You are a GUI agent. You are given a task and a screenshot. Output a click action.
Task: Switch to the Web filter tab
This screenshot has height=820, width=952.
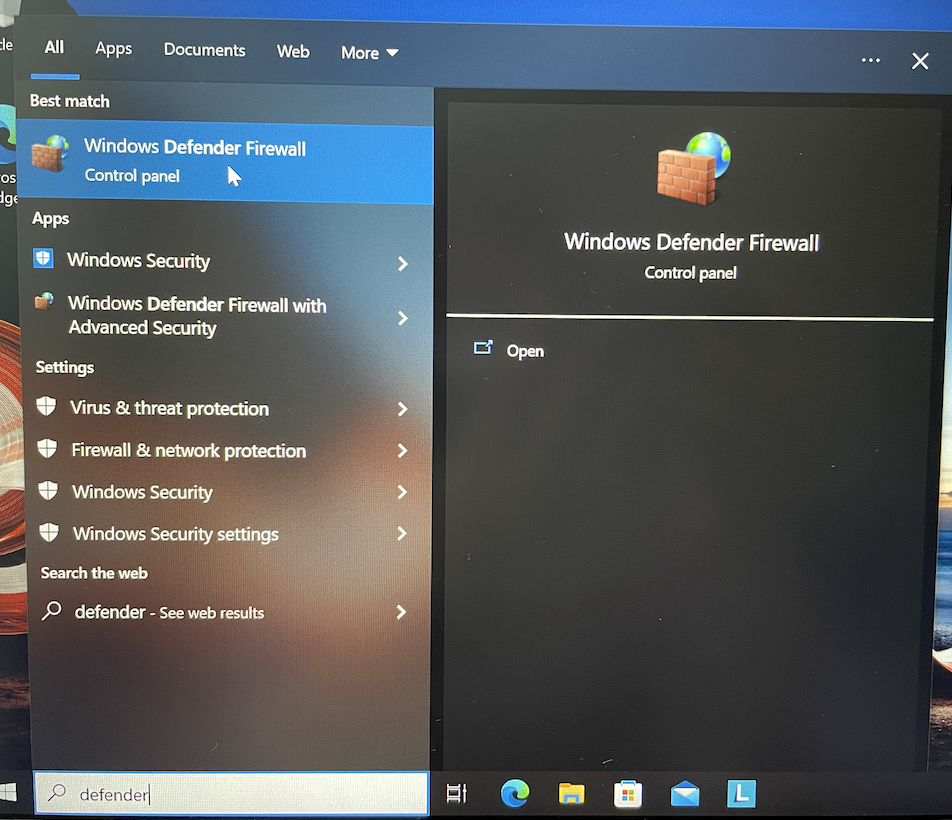293,52
